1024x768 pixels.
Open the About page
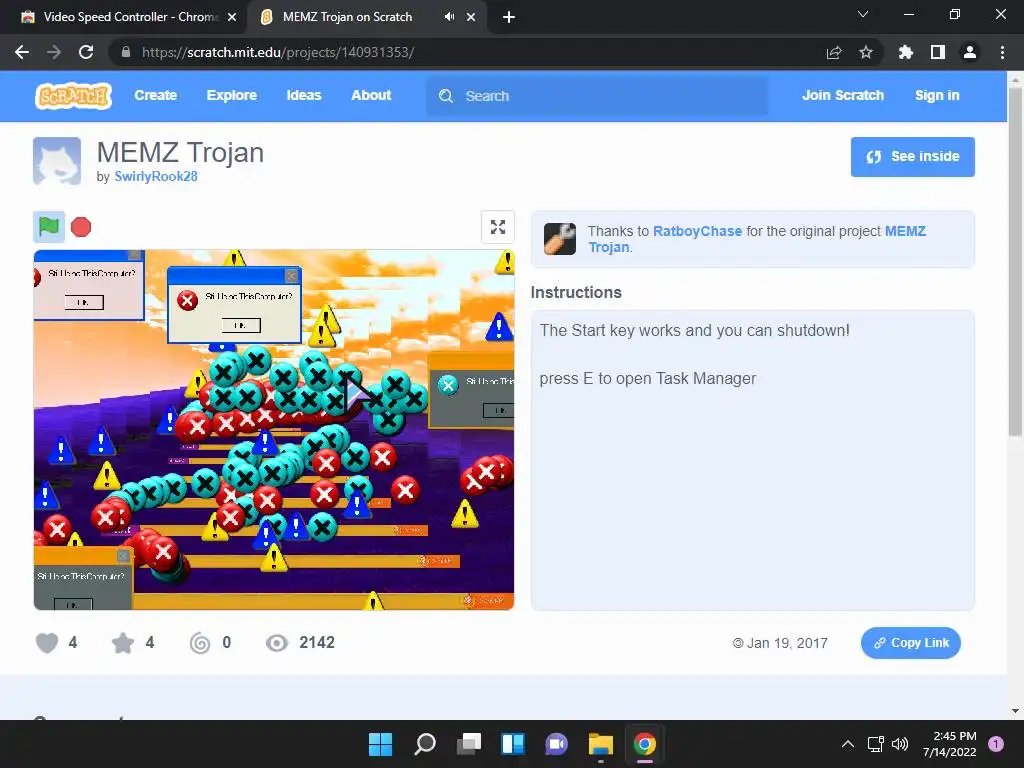point(371,95)
